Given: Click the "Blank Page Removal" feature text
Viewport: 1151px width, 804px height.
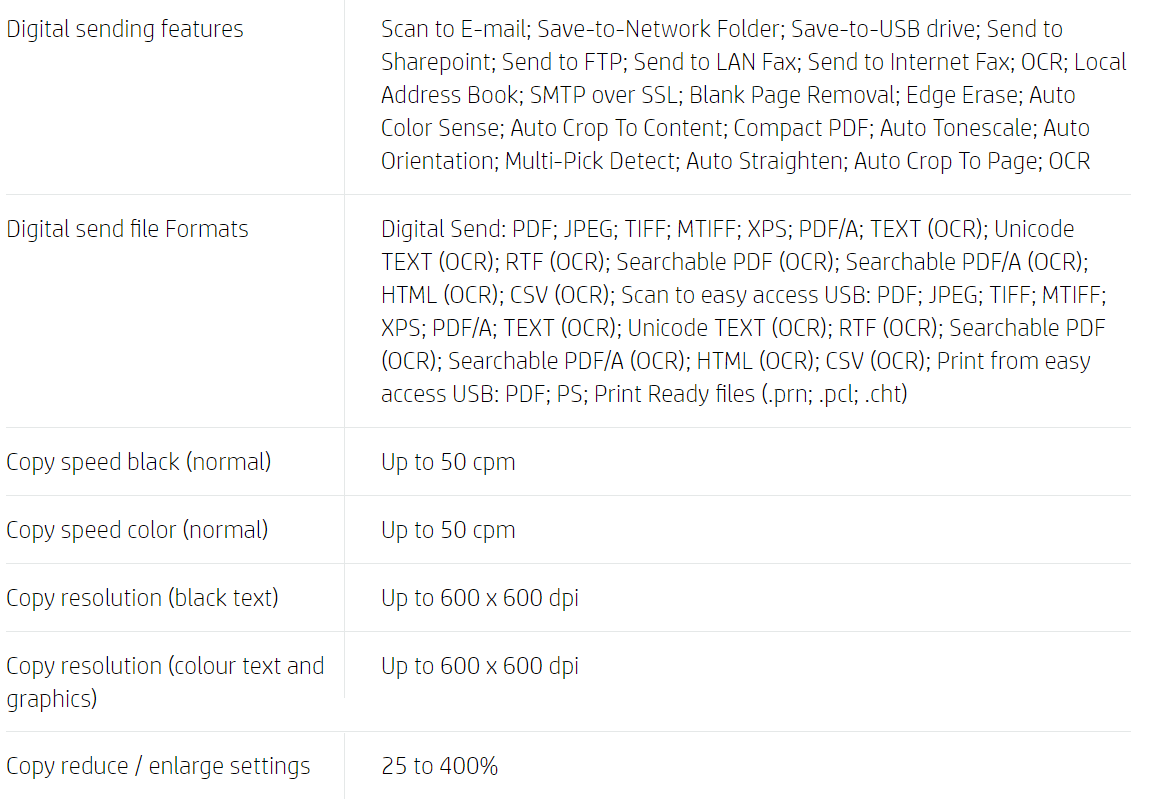Looking at the screenshot, I should coord(792,95).
